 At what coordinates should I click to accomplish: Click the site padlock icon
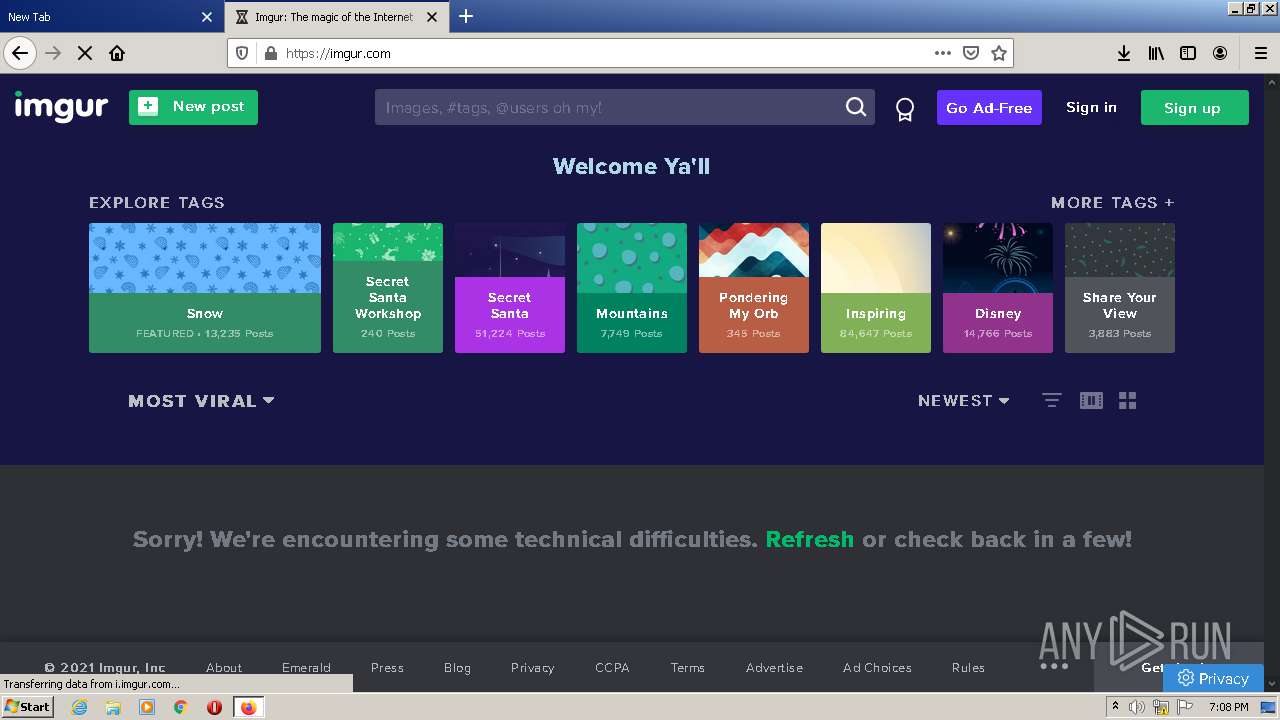pyautogui.click(x=269, y=53)
